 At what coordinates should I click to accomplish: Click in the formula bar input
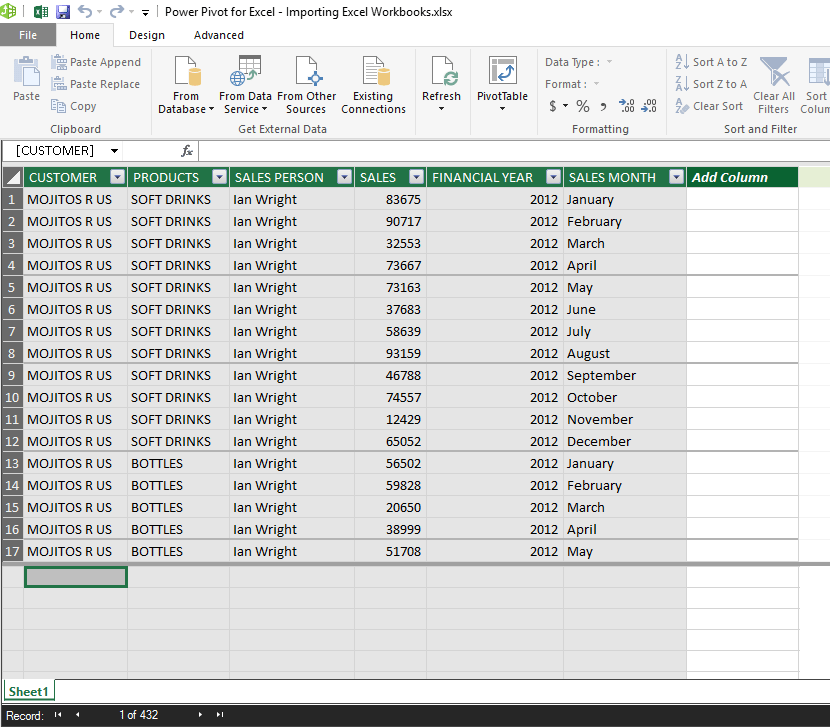[x=514, y=151]
